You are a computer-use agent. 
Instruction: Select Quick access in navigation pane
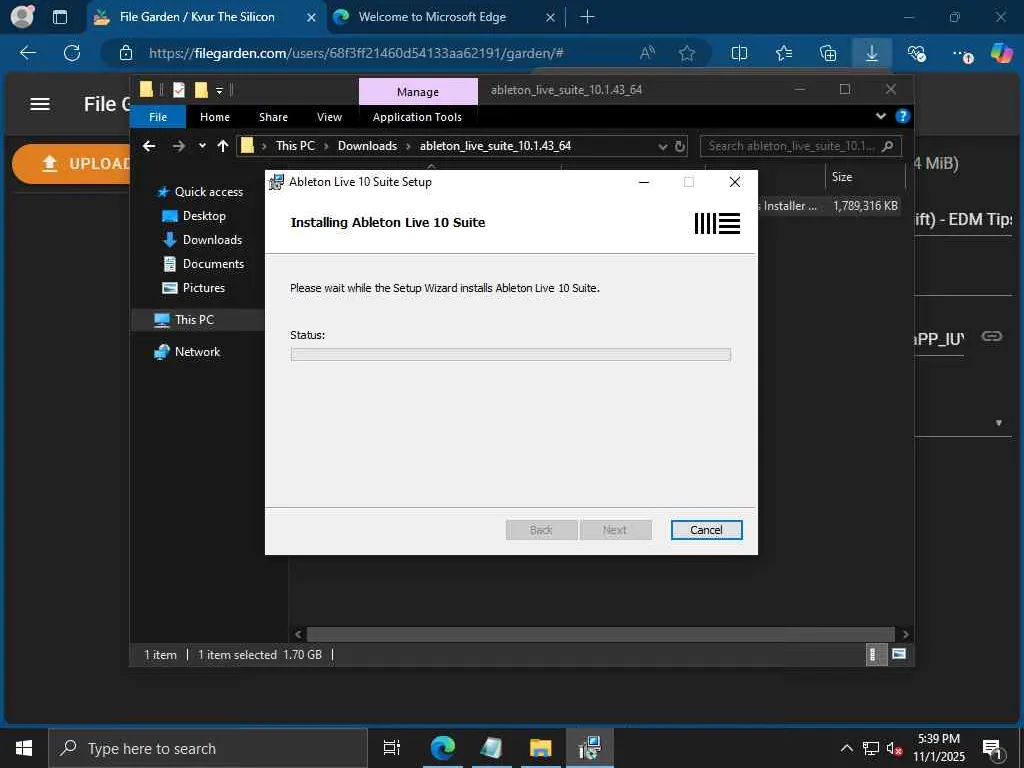pyautogui.click(x=199, y=191)
